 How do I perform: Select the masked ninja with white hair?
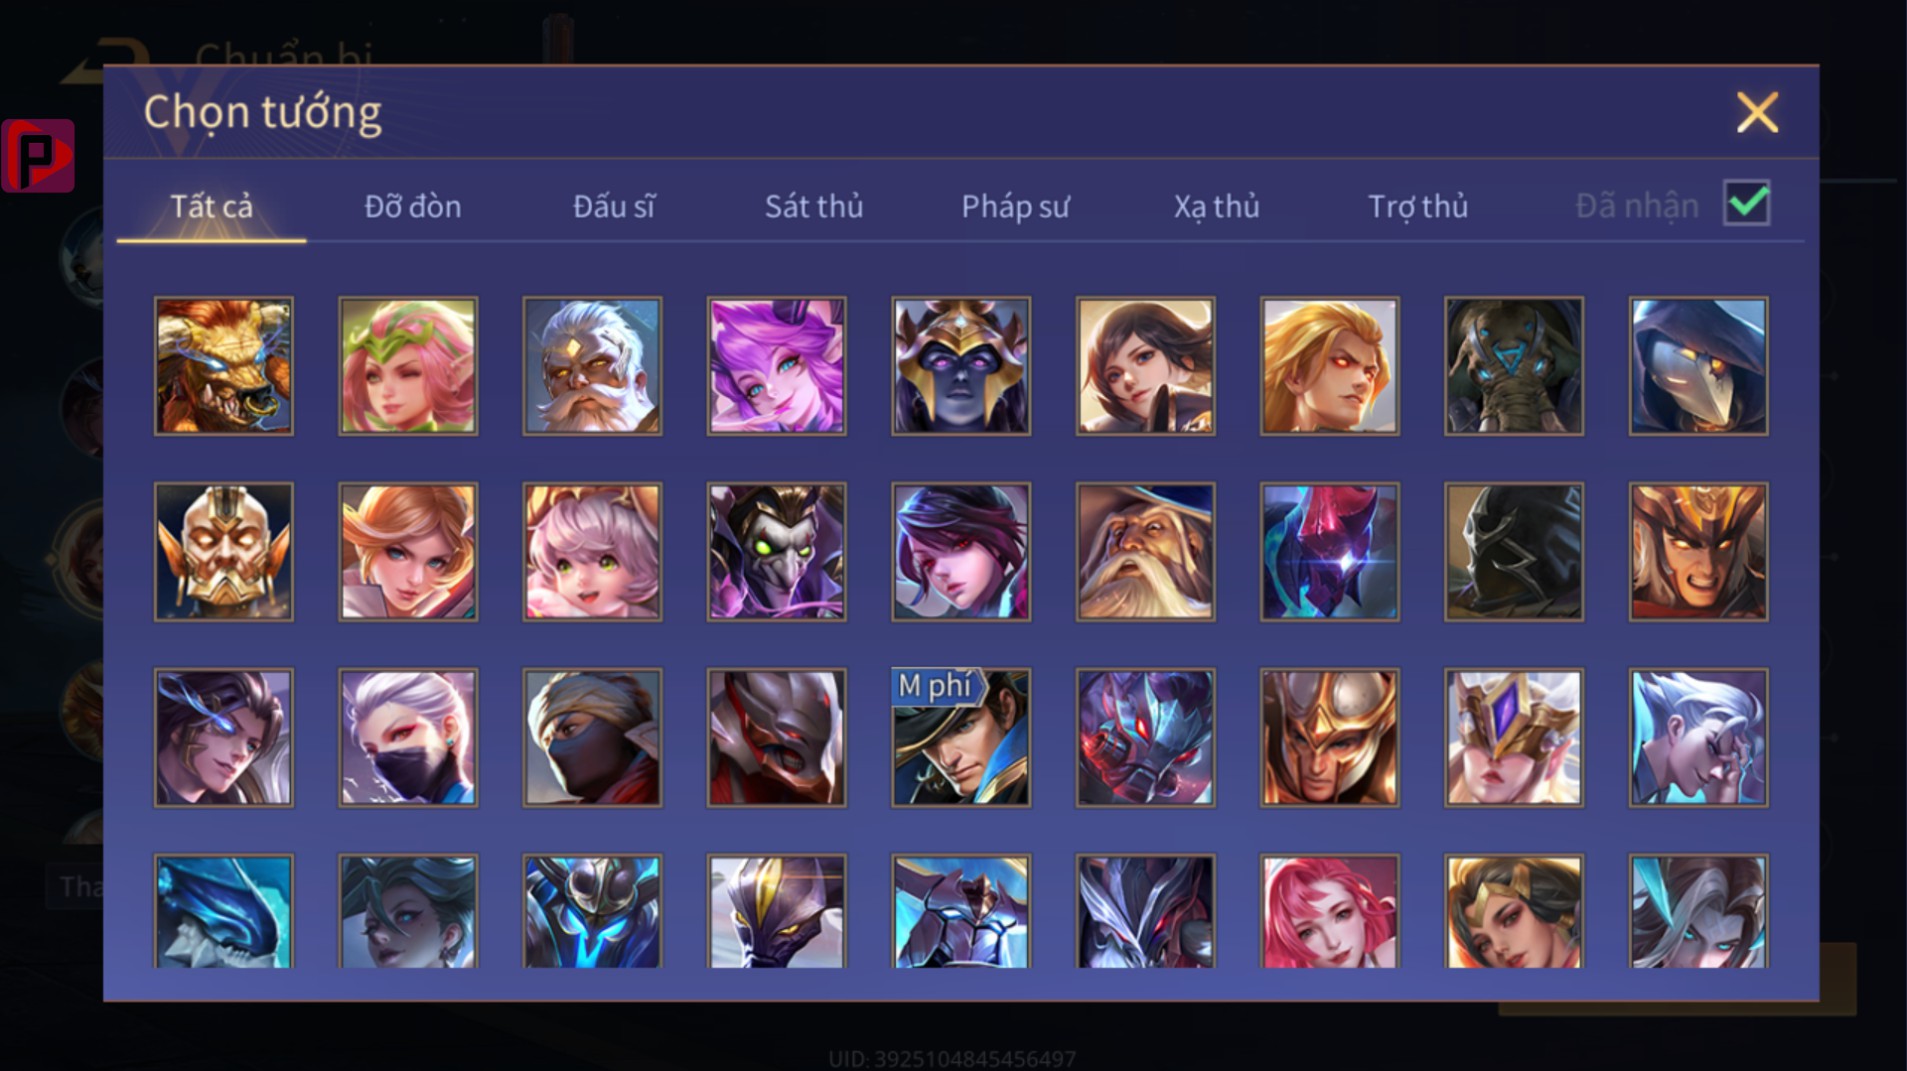point(408,737)
